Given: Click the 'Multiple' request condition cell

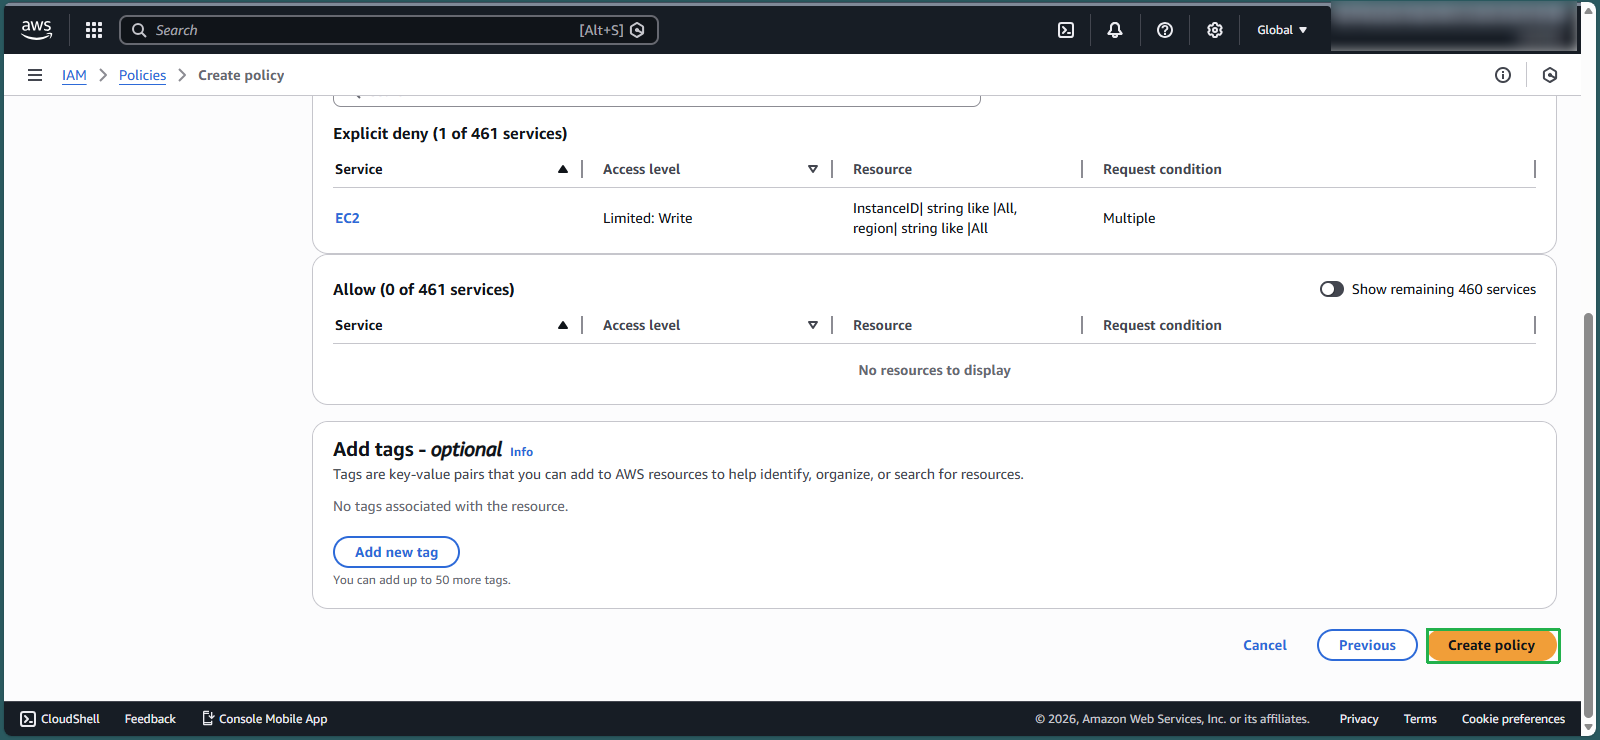Looking at the screenshot, I should [x=1129, y=218].
